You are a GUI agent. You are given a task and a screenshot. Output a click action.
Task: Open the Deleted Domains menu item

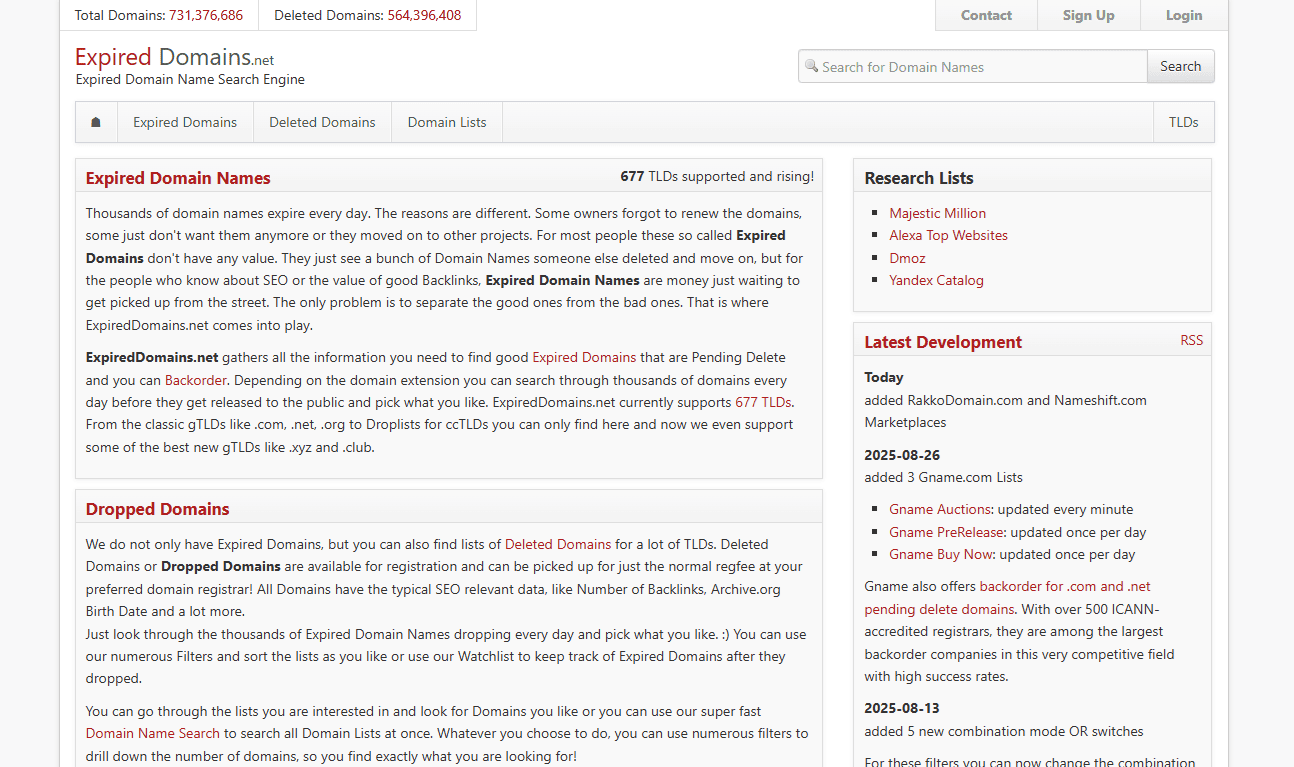pos(322,122)
